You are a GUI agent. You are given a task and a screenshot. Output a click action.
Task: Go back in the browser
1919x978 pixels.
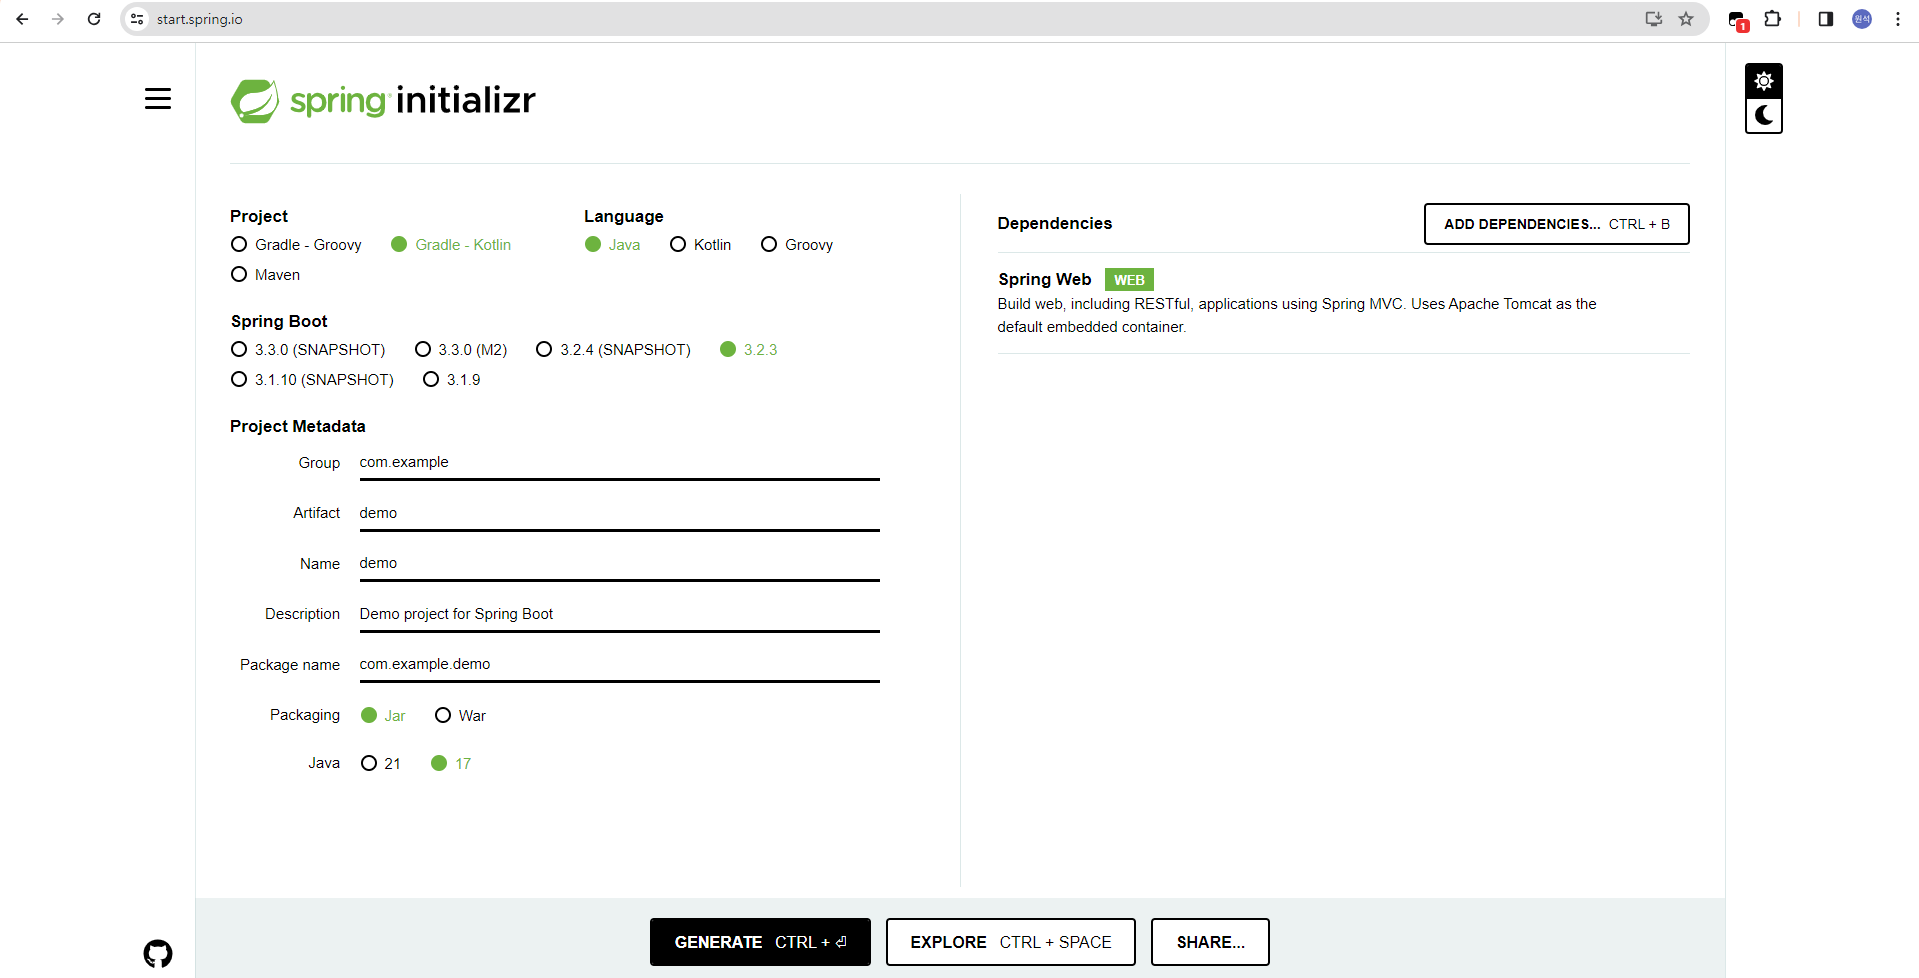coord(22,19)
